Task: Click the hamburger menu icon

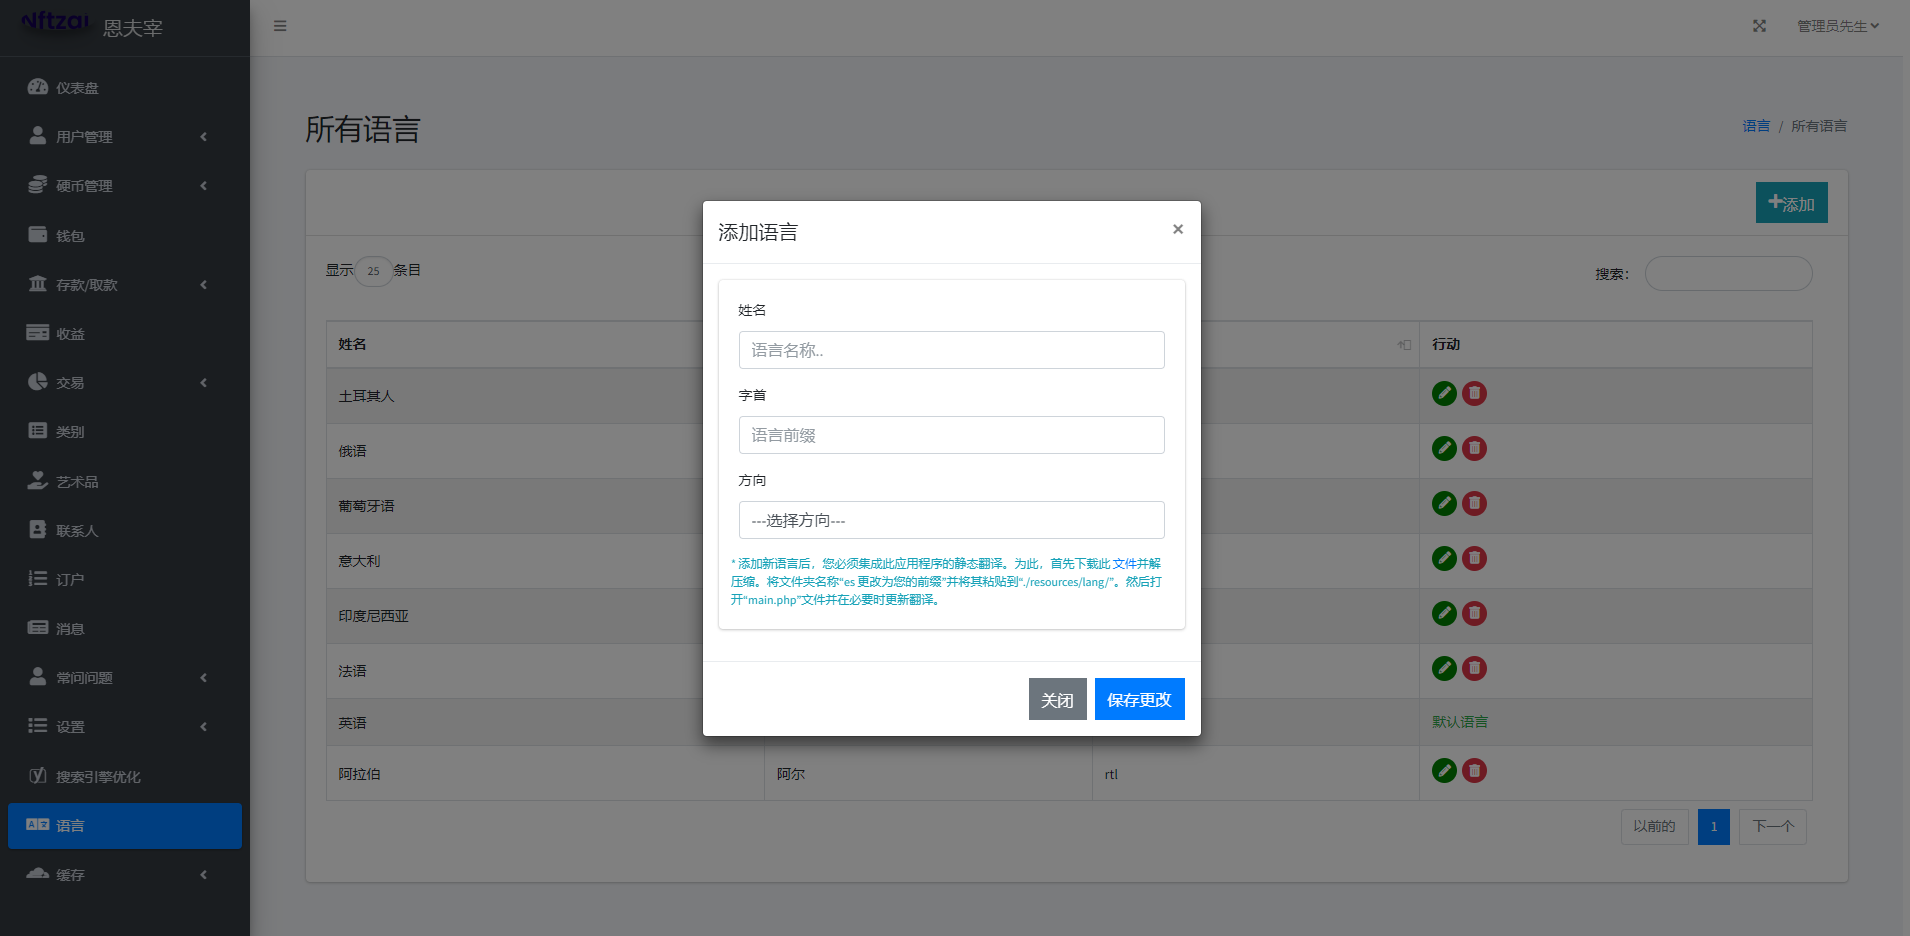Action: [280, 26]
